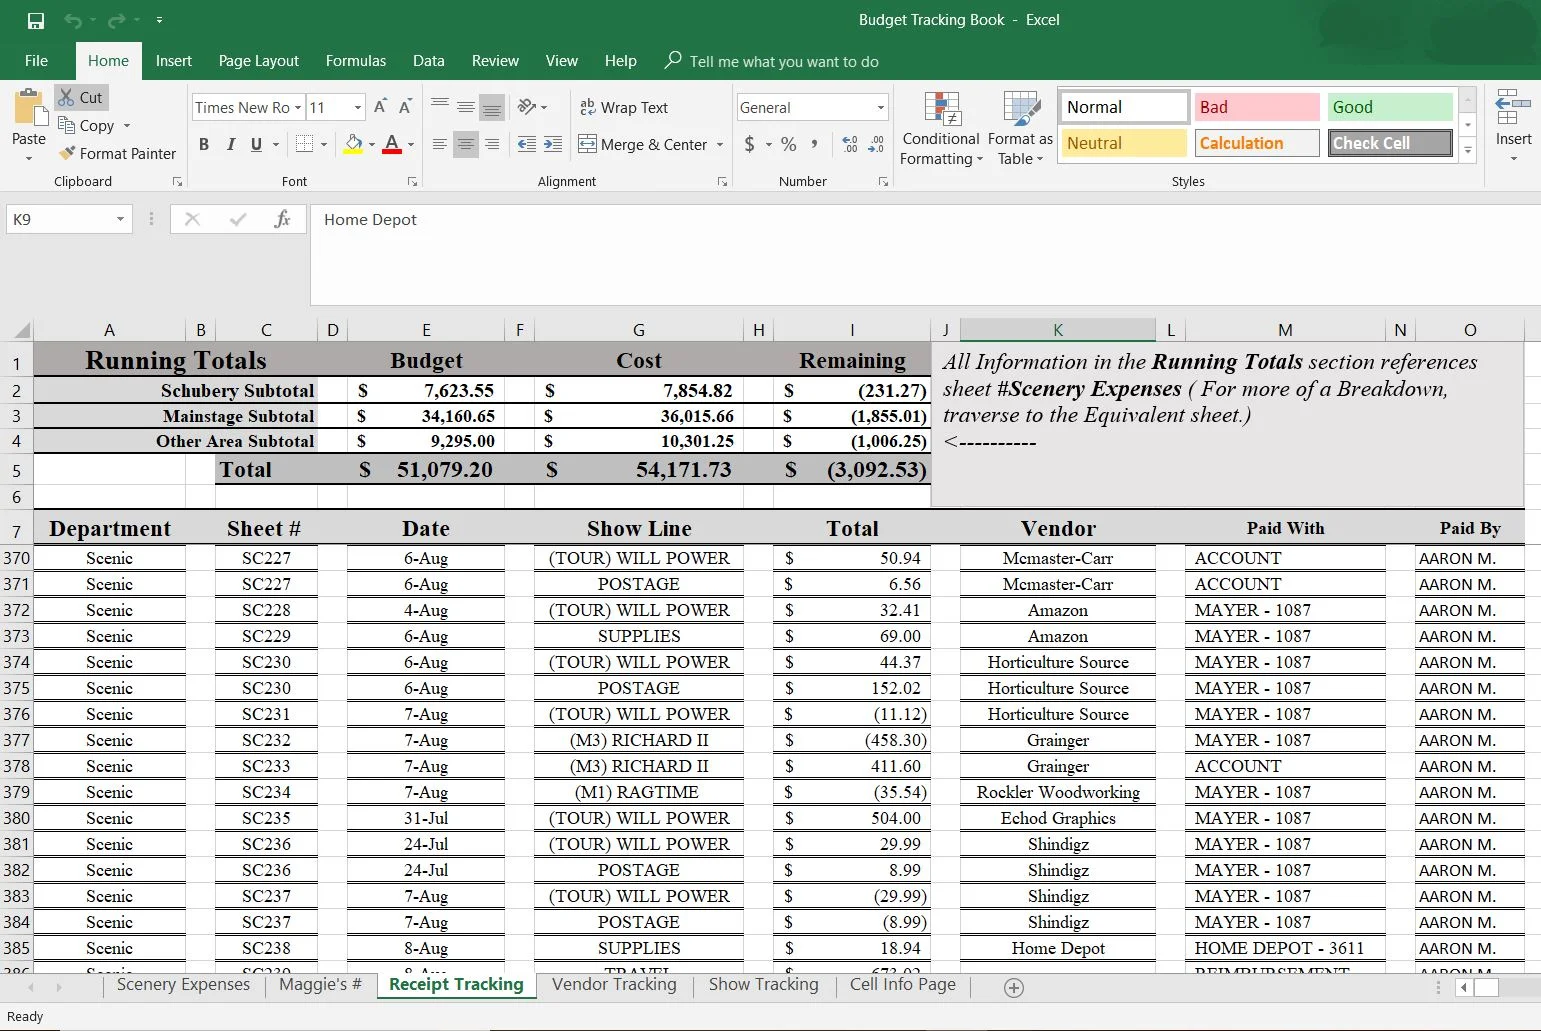Click the formula bar showing Home Depot
Screen dimensions: 1541x1031
925,254
